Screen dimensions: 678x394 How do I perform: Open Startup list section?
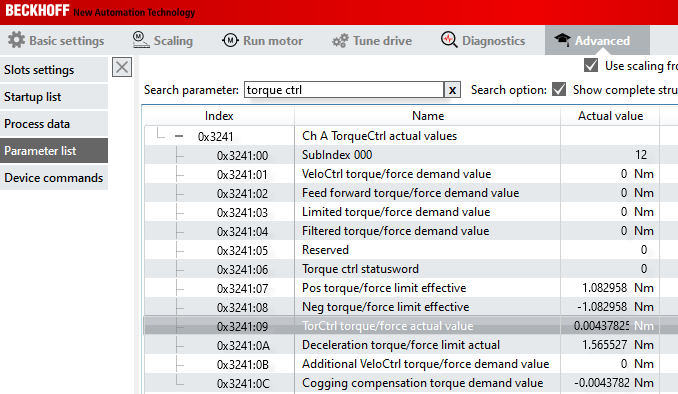point(54,97)
